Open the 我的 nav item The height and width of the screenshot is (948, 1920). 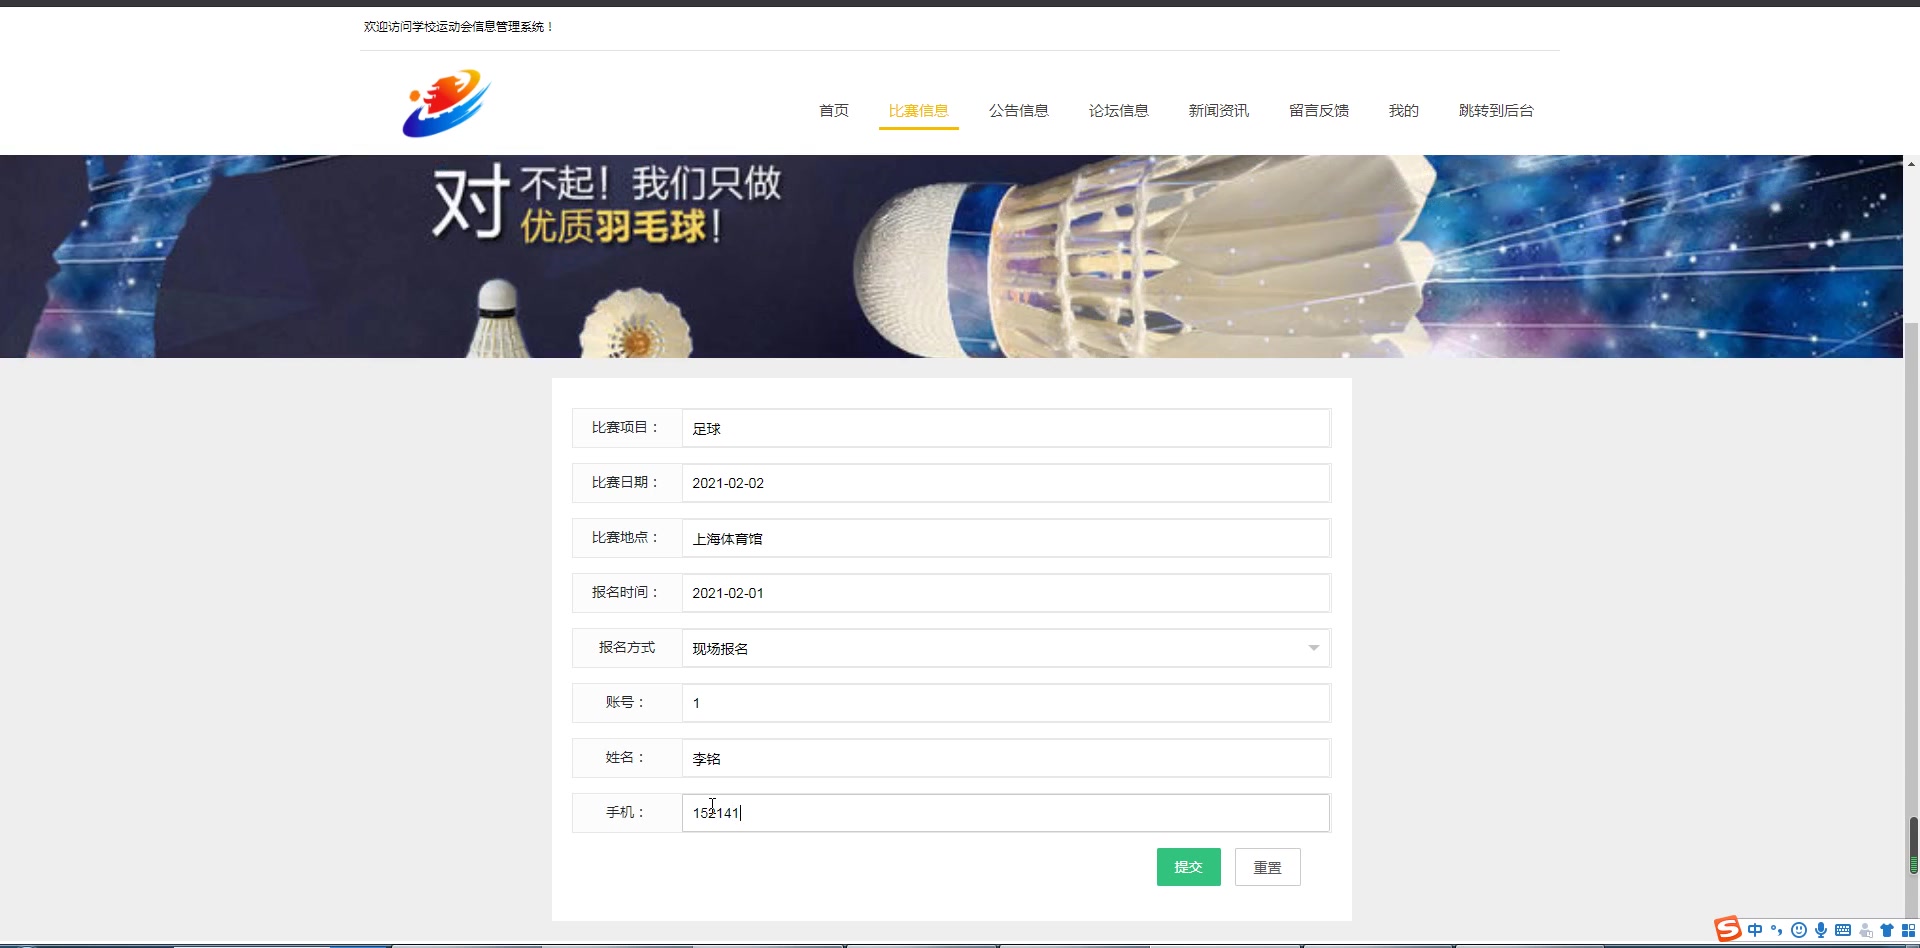click(1403, 110)
